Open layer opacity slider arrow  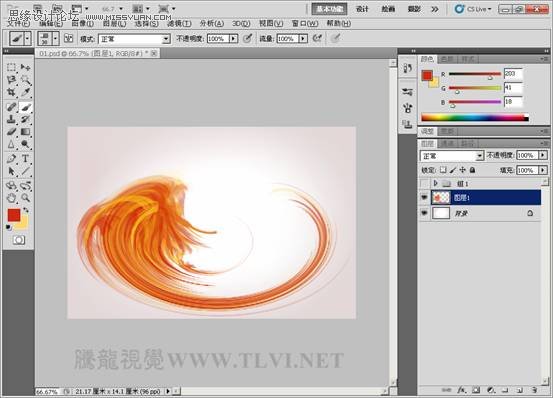pyautogui.click(x=543, y=155)
